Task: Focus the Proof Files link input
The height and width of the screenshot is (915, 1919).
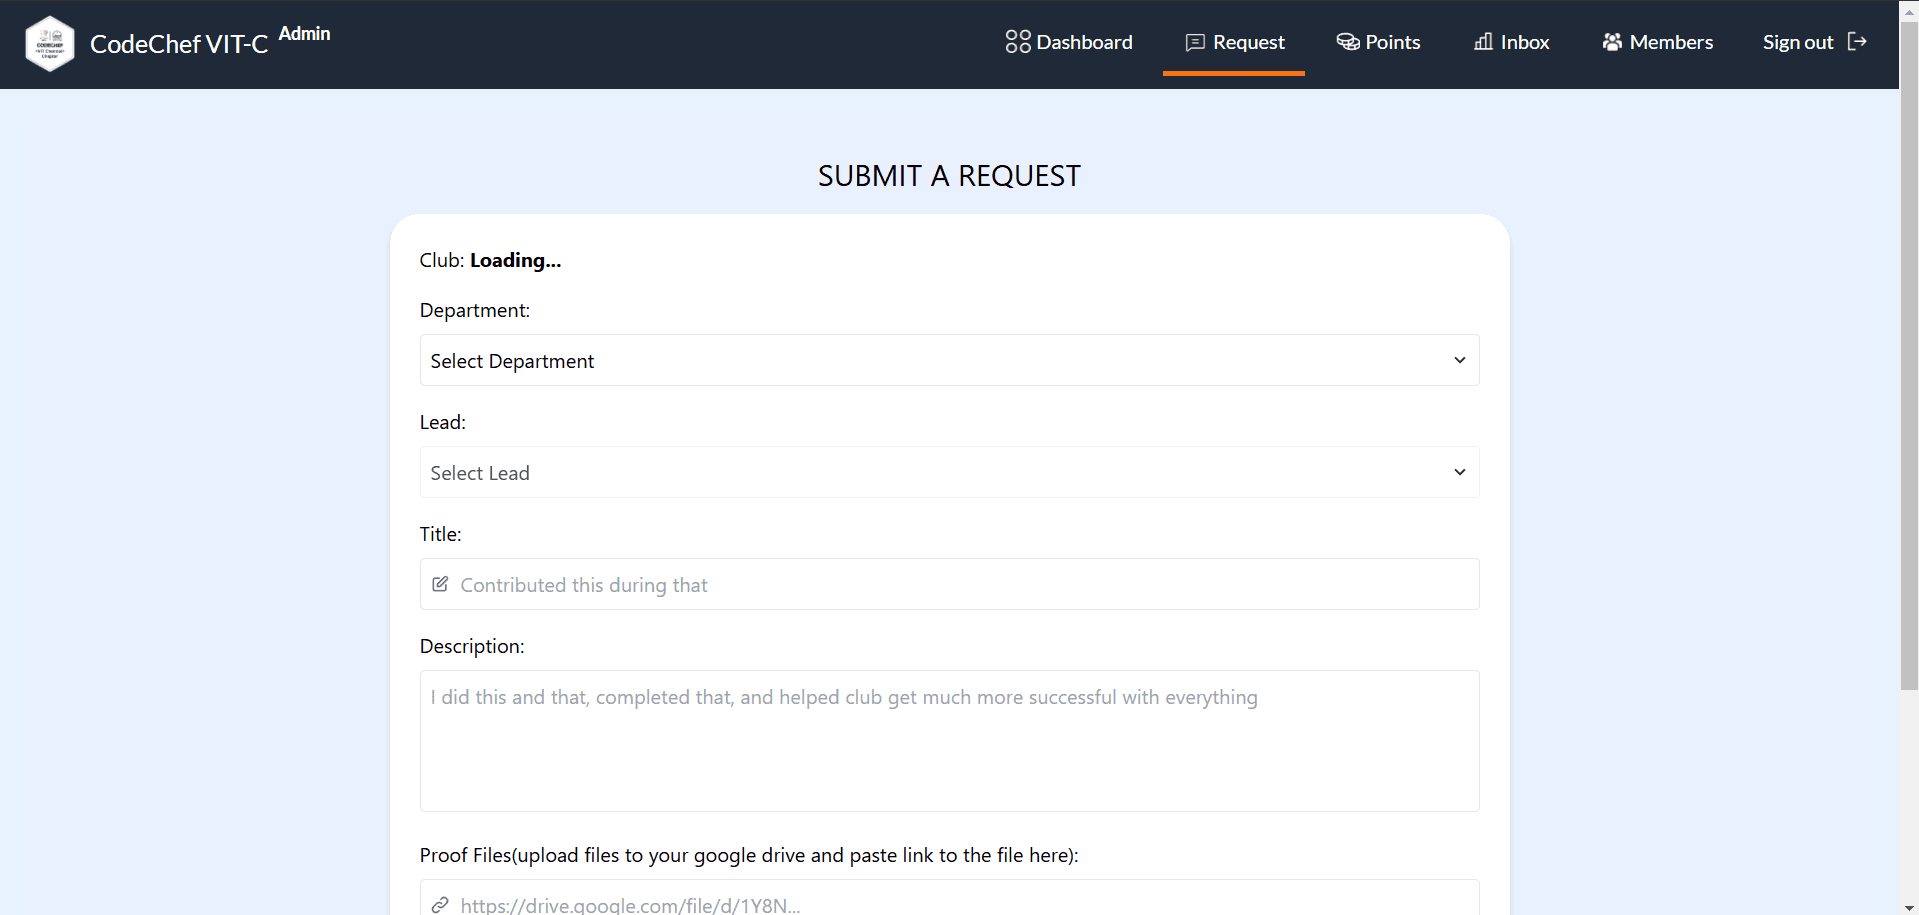Action: pyautogui.click(x=949, y=897)
